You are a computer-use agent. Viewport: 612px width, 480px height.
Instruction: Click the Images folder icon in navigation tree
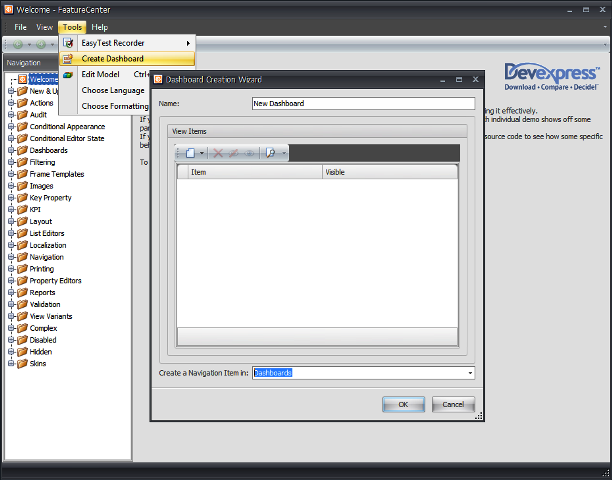(x=23, y=186)
